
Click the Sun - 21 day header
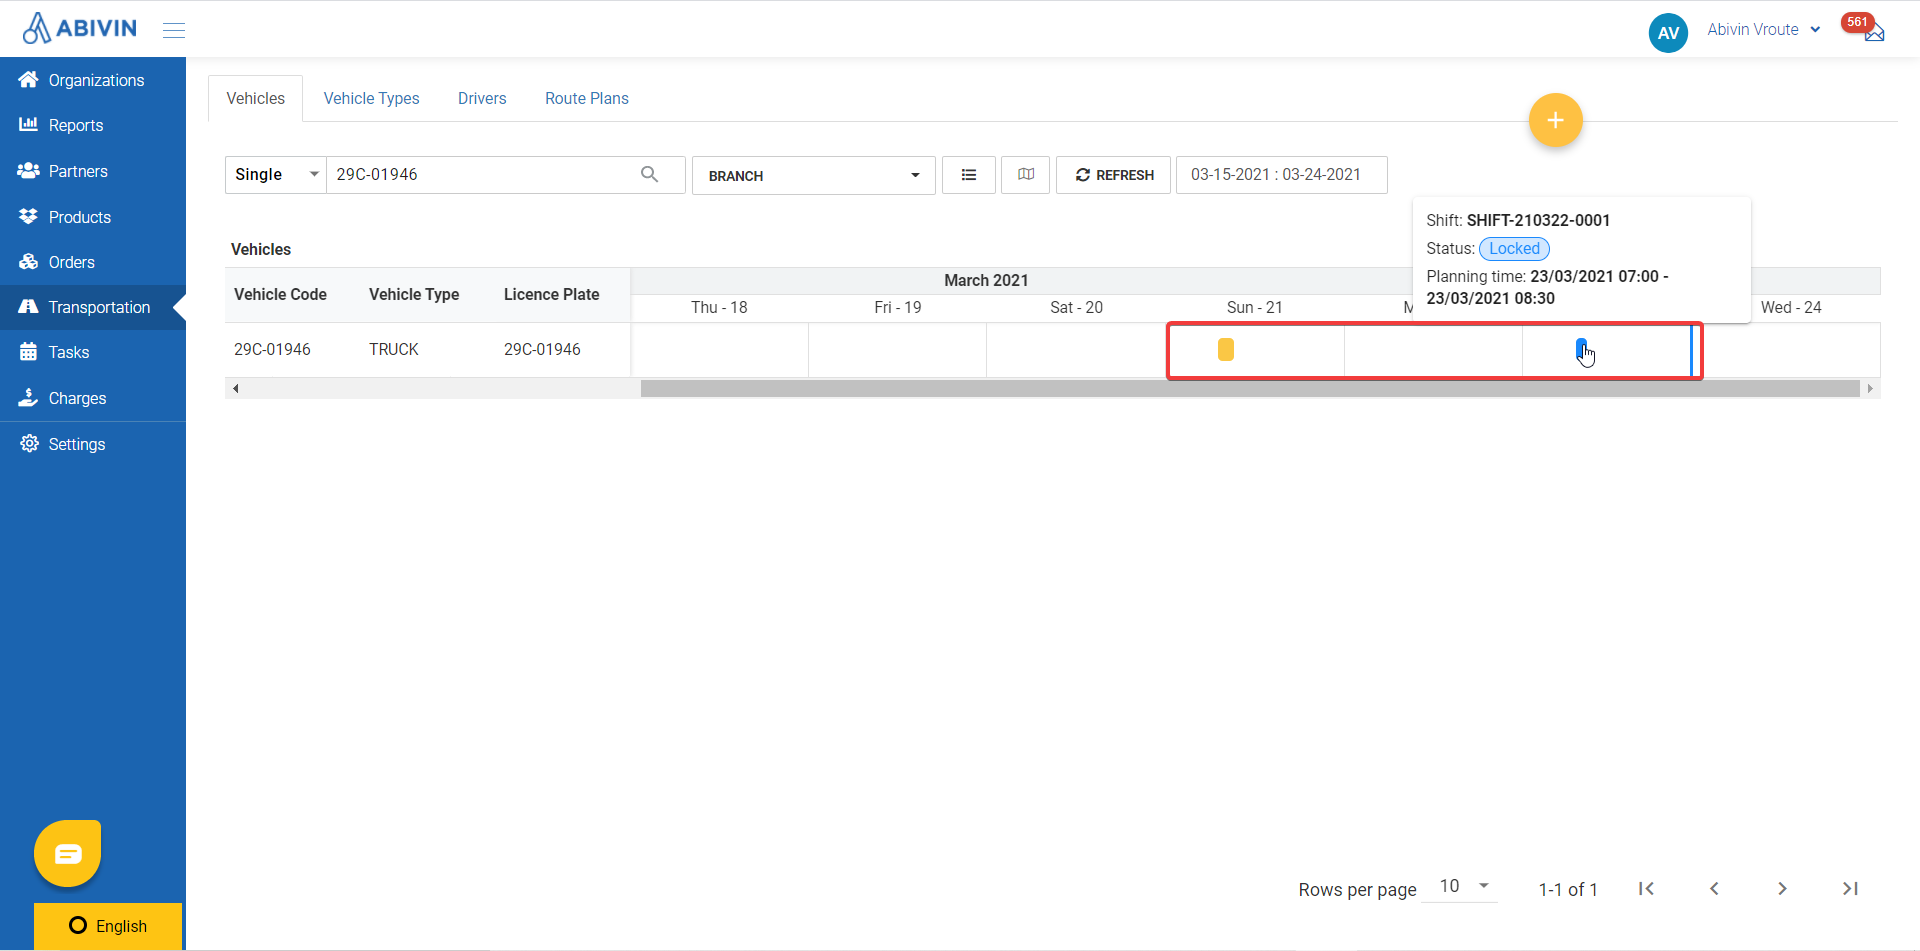coord(1254,307)
